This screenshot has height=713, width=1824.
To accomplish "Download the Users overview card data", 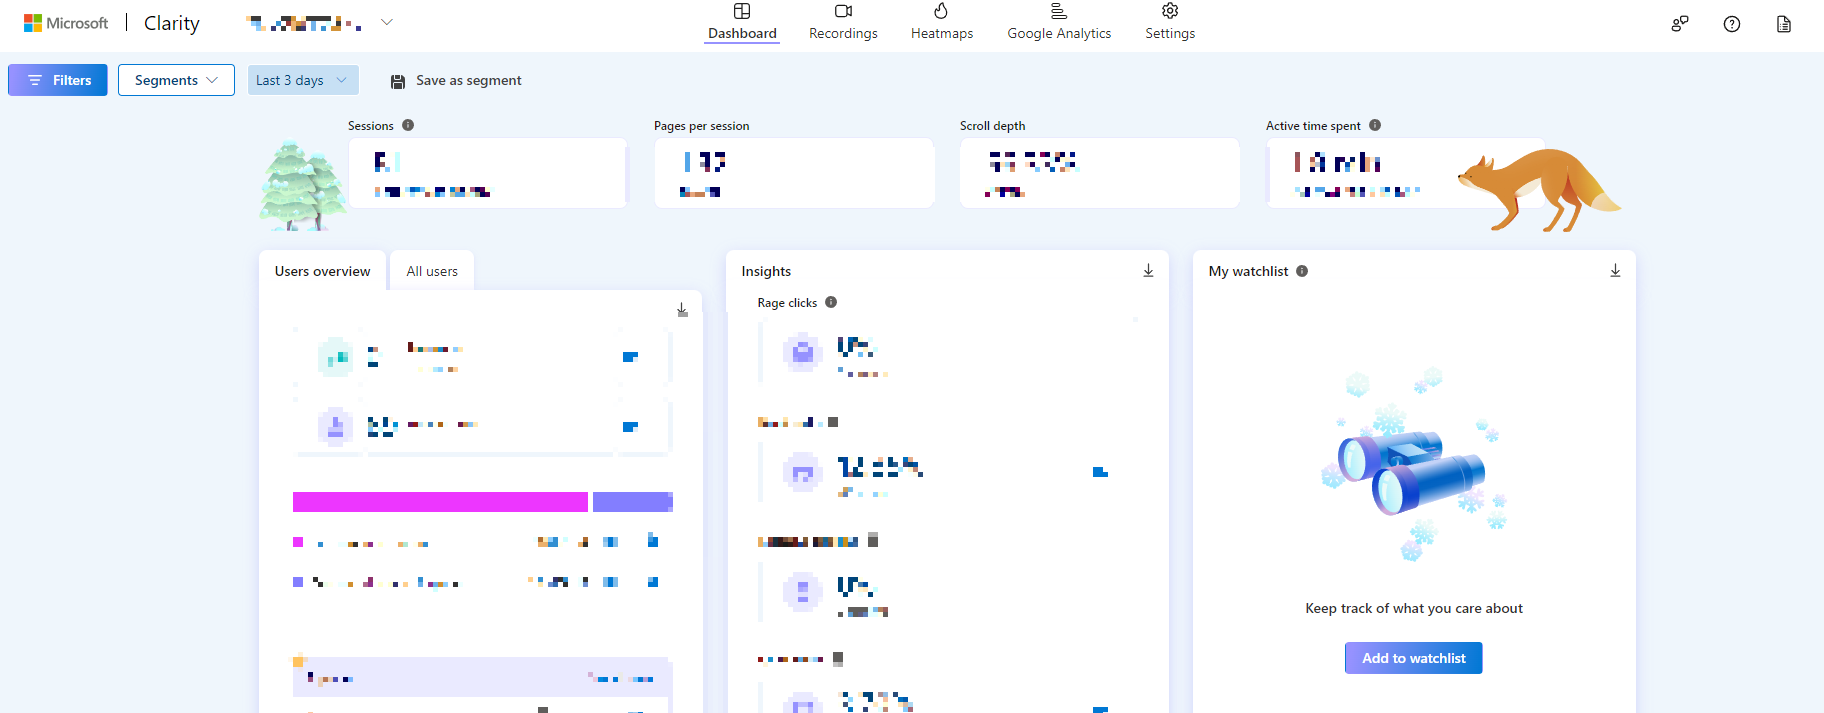I will pos(682,310).
